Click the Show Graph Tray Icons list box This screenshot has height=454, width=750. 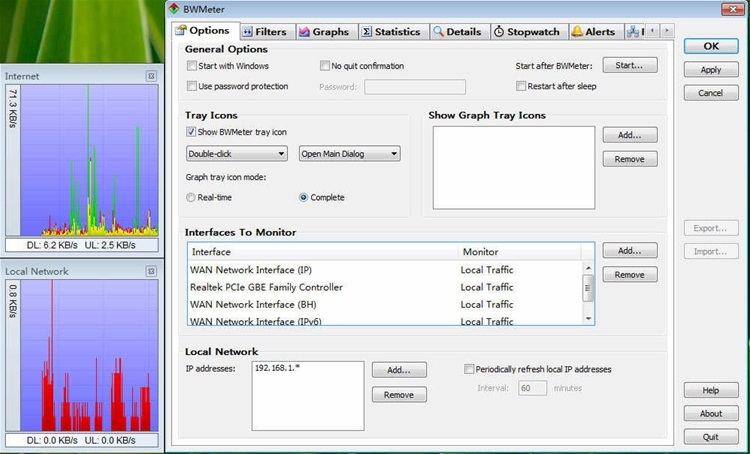[514, 167]
